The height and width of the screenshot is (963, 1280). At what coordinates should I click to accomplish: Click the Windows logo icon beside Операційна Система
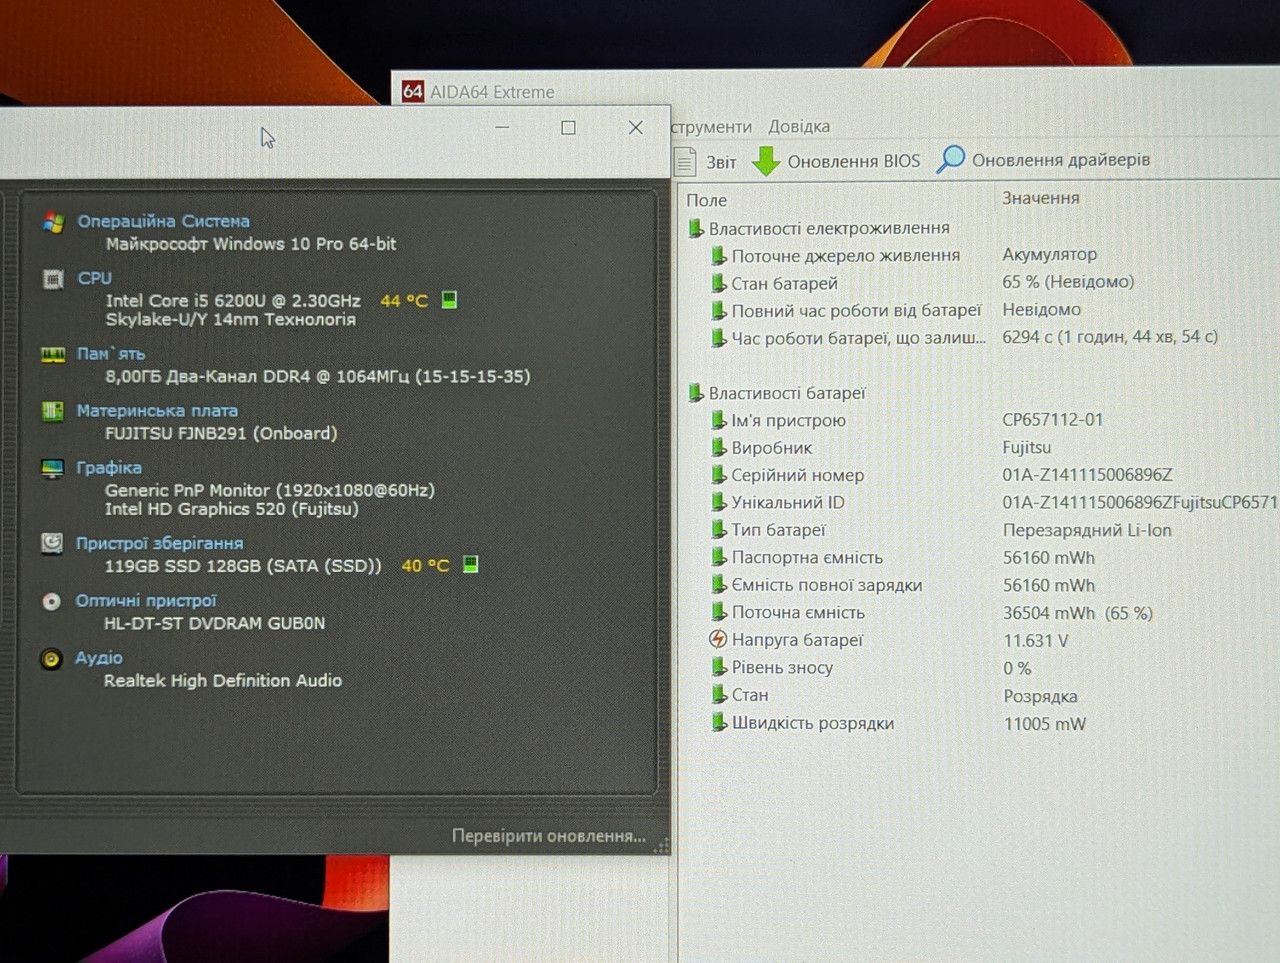[x=54, y=222]
